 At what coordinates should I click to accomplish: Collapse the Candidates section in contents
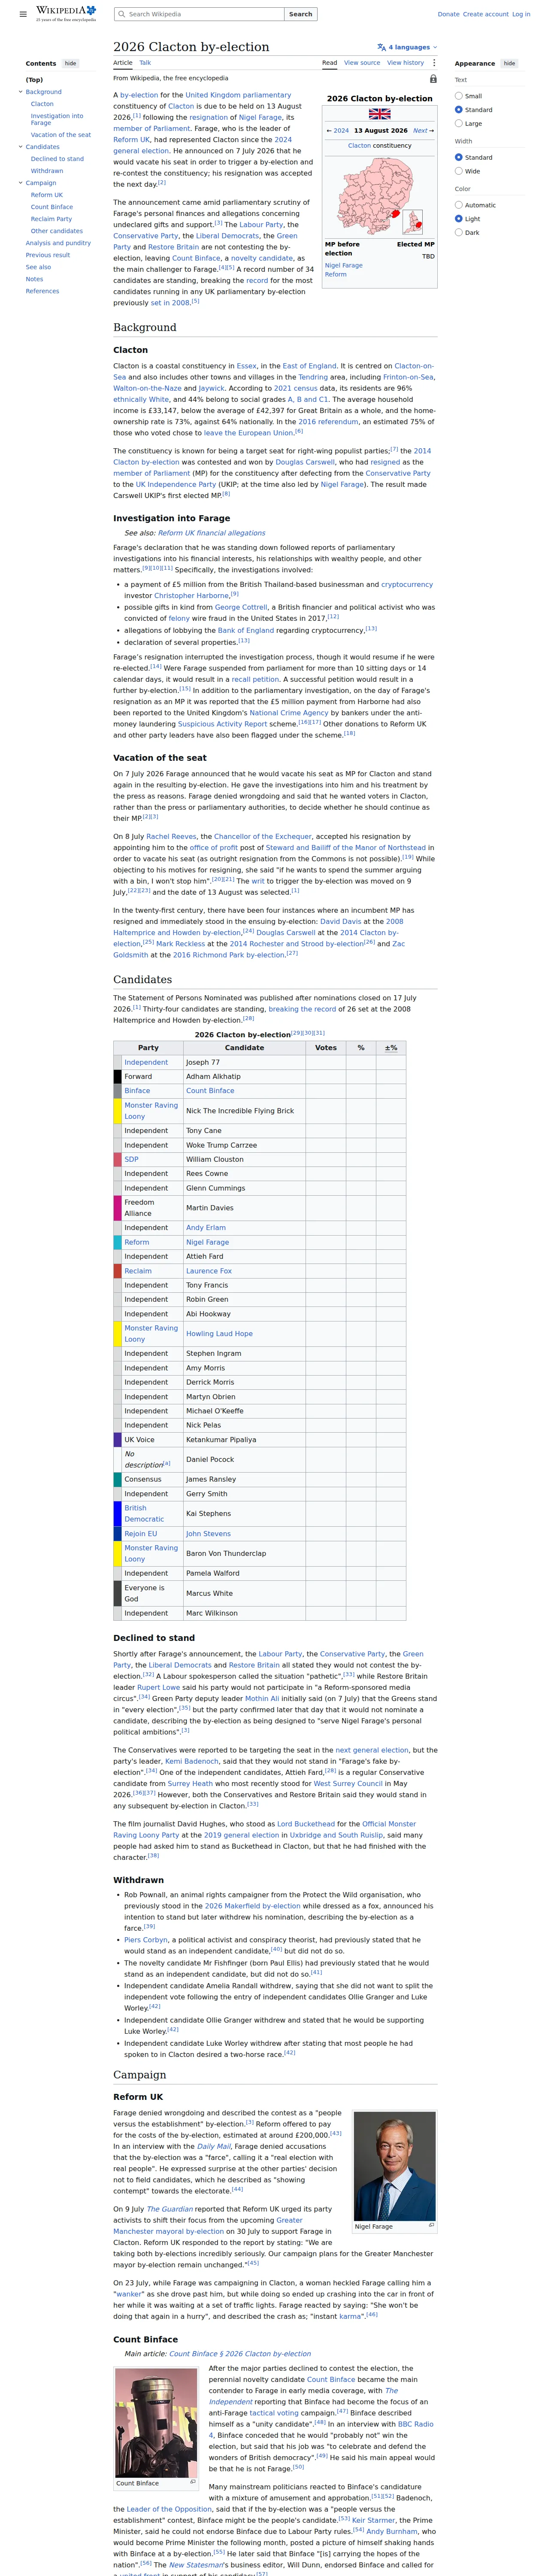click(20, 147)
